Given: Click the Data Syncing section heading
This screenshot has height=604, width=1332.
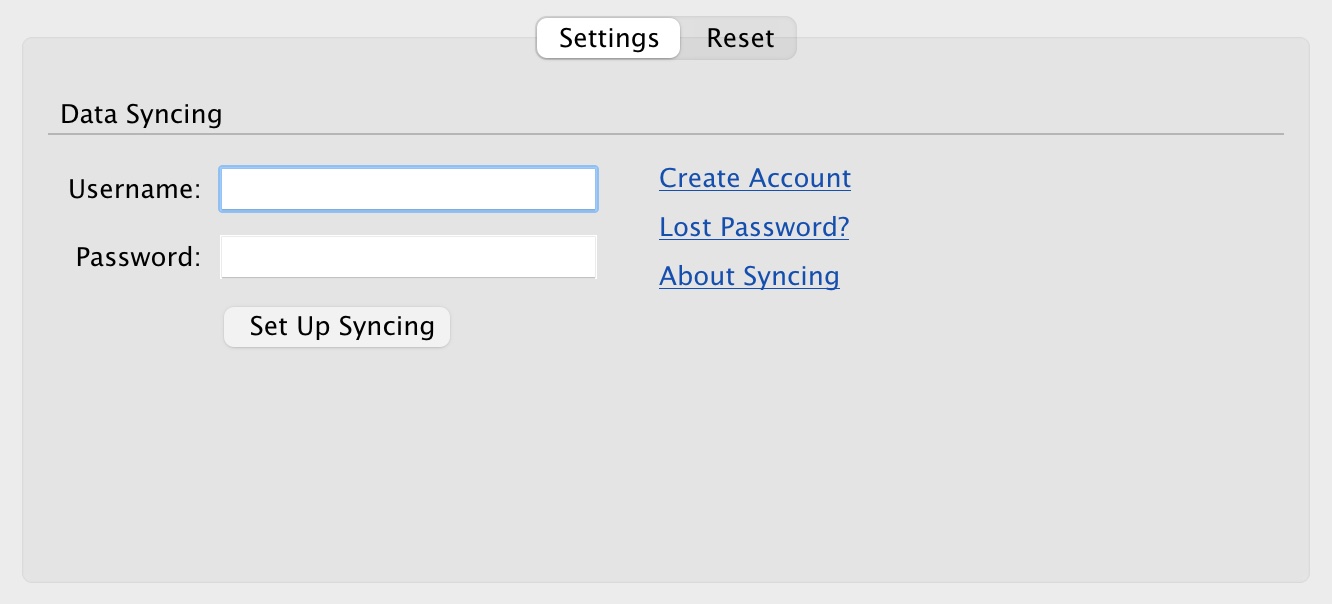Looking at the screenshot, I should [141, 114].
